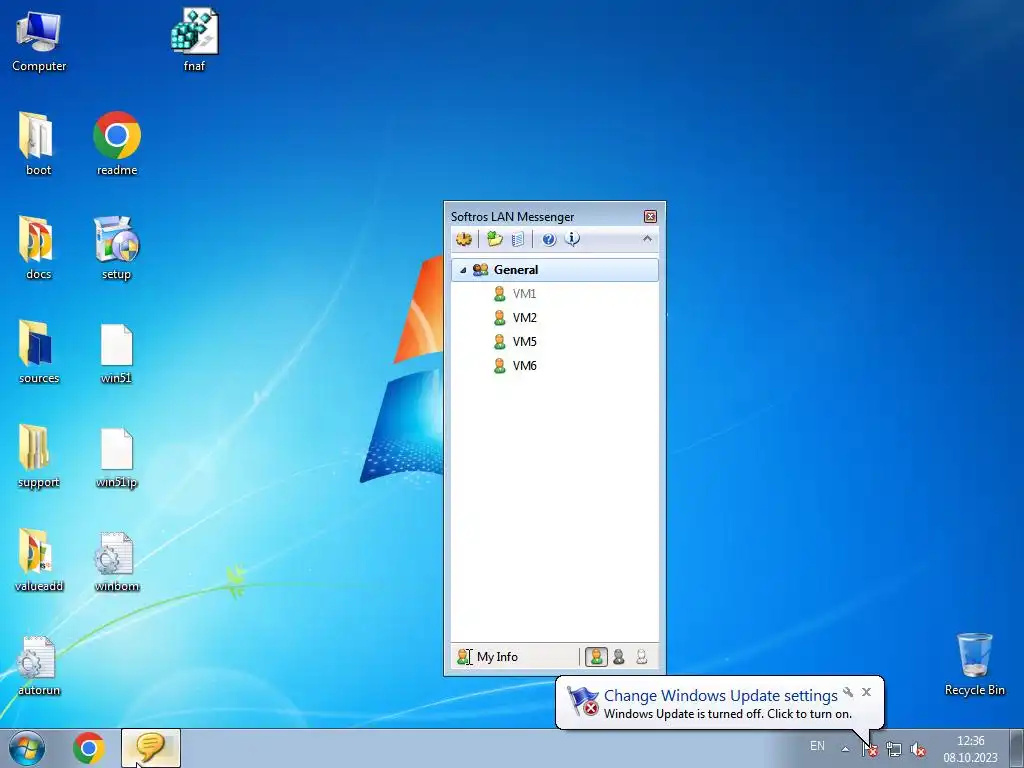The width and height of the screenshot is (1024, 768).
Task: Close the Softros LAN Messenger window
Action: [650, 217]
